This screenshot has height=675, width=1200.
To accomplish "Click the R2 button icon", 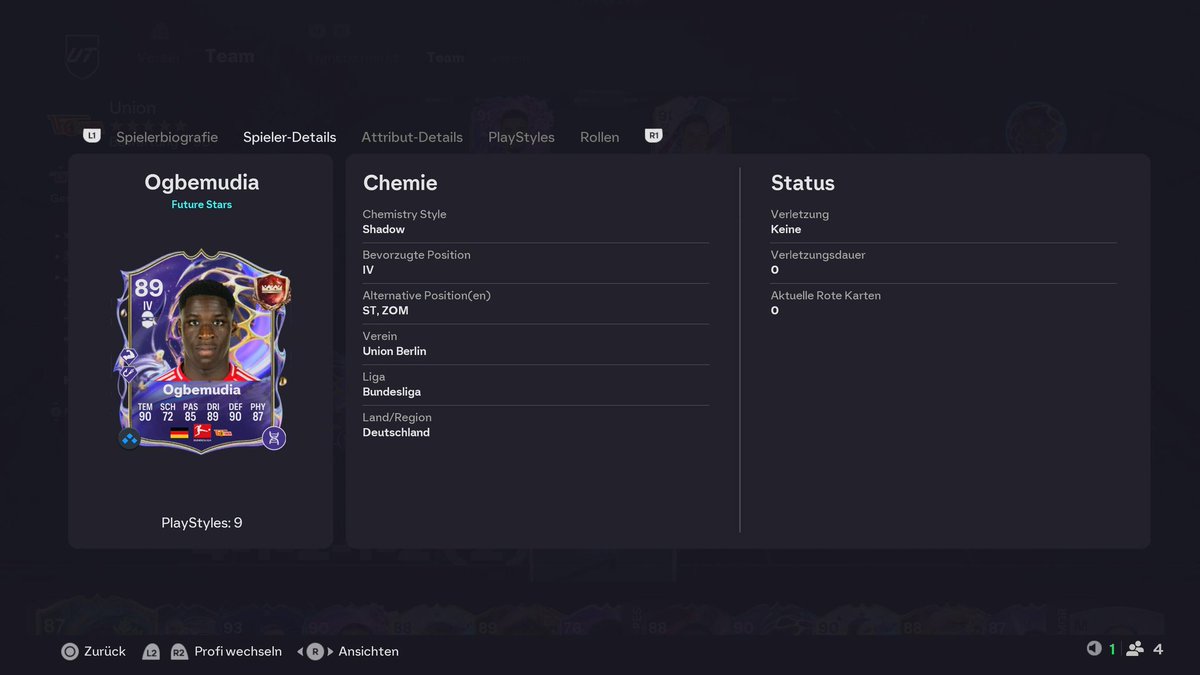I will 179,651.
